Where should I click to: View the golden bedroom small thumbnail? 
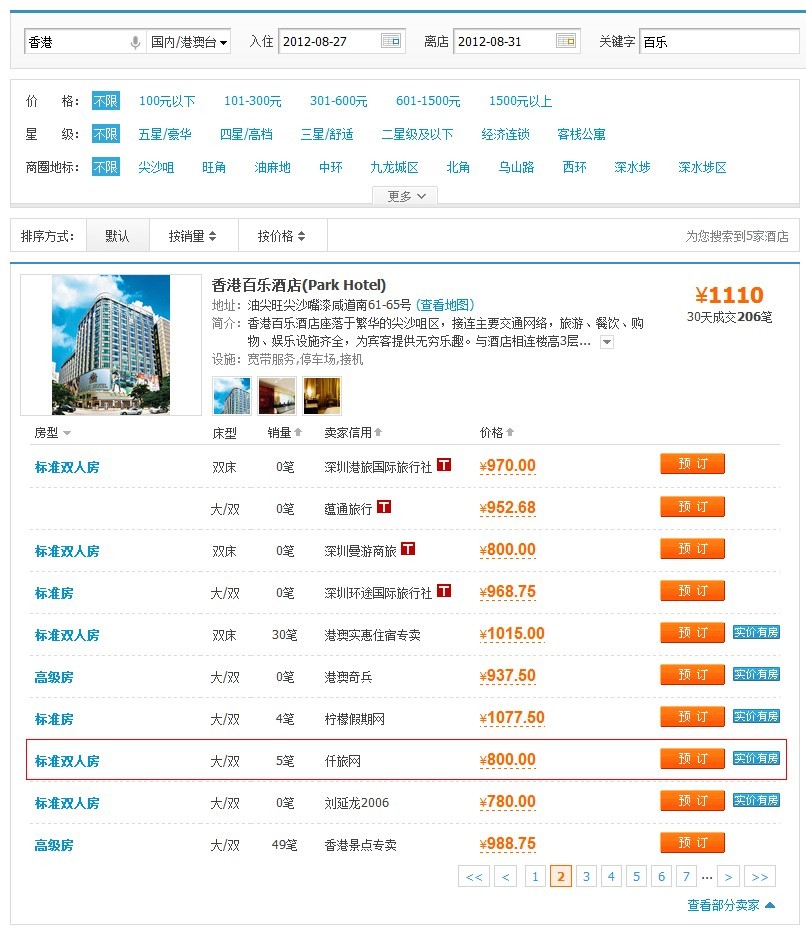point(322,396)
